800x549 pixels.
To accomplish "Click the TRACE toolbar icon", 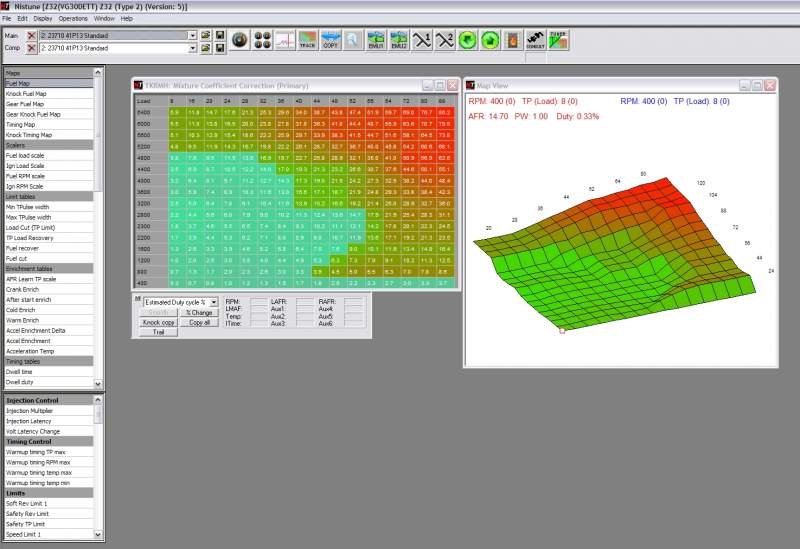I will (x=308, y=41).
